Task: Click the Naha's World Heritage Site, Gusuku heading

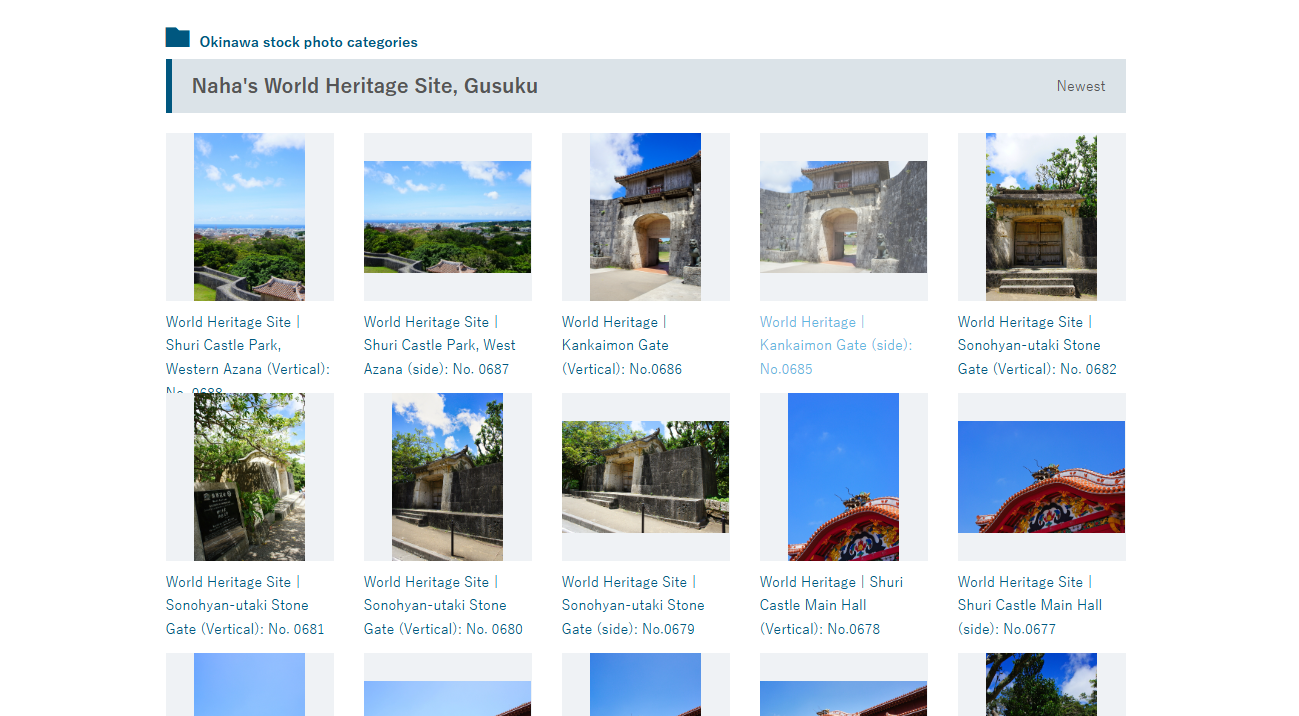Action: pyautogui.click(x=365, y=86)
